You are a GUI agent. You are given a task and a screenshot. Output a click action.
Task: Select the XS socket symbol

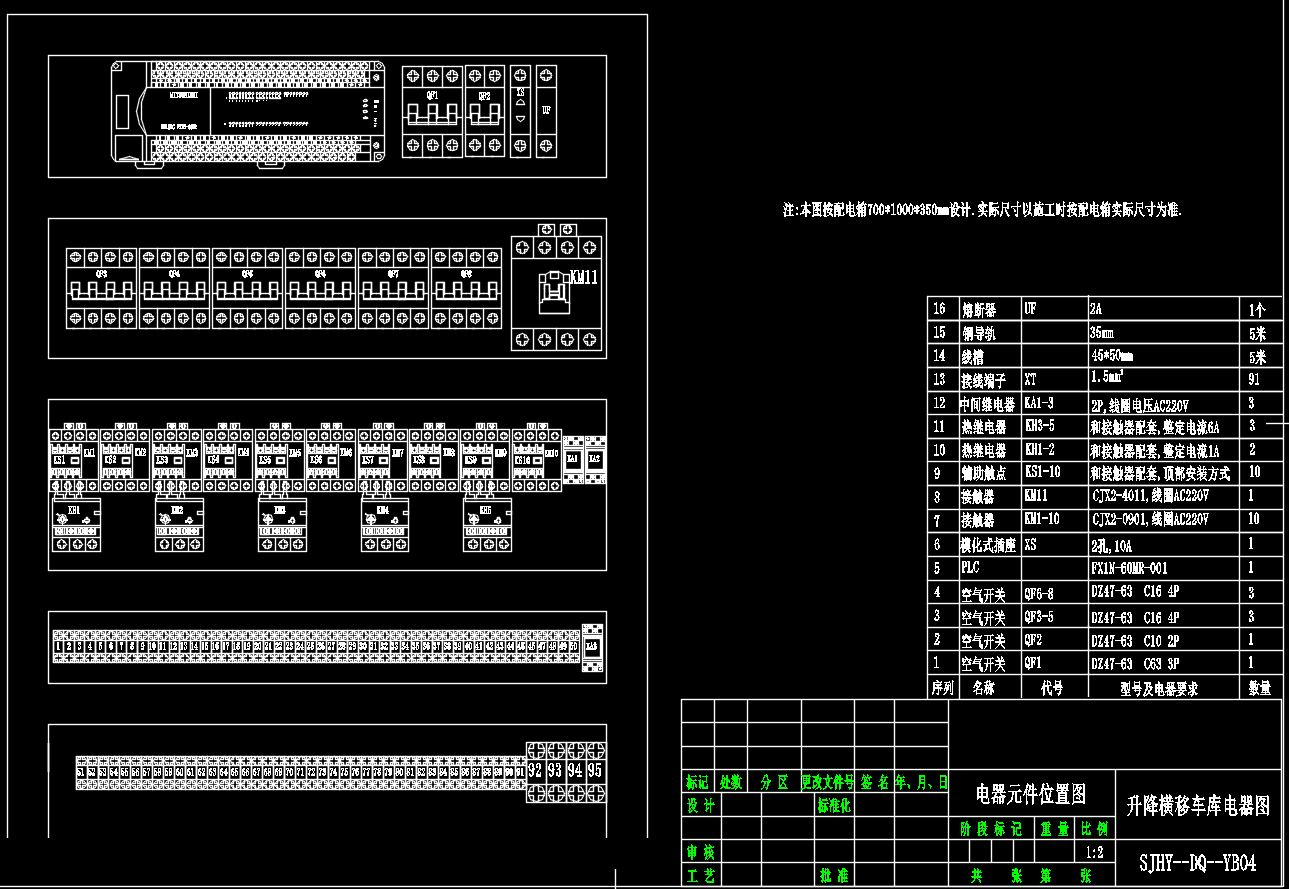(520, 111)
